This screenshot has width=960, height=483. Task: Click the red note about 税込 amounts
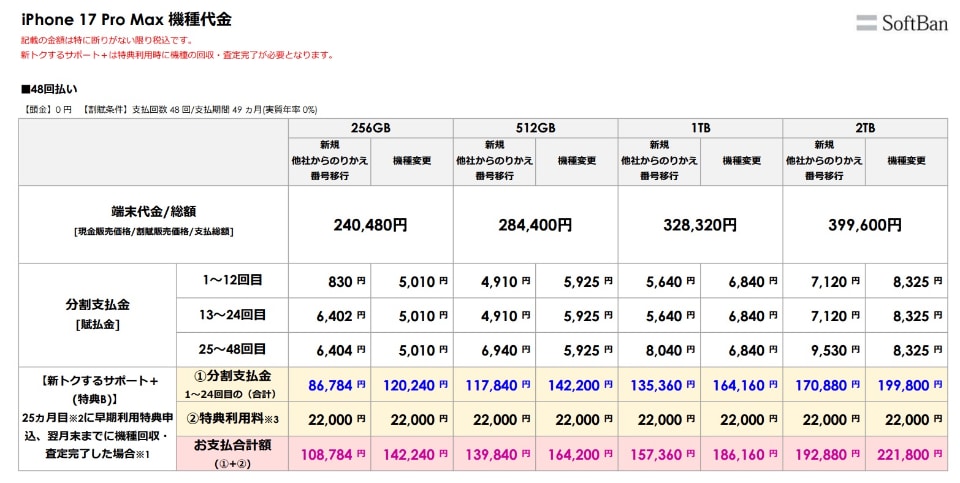pos(107,40)
